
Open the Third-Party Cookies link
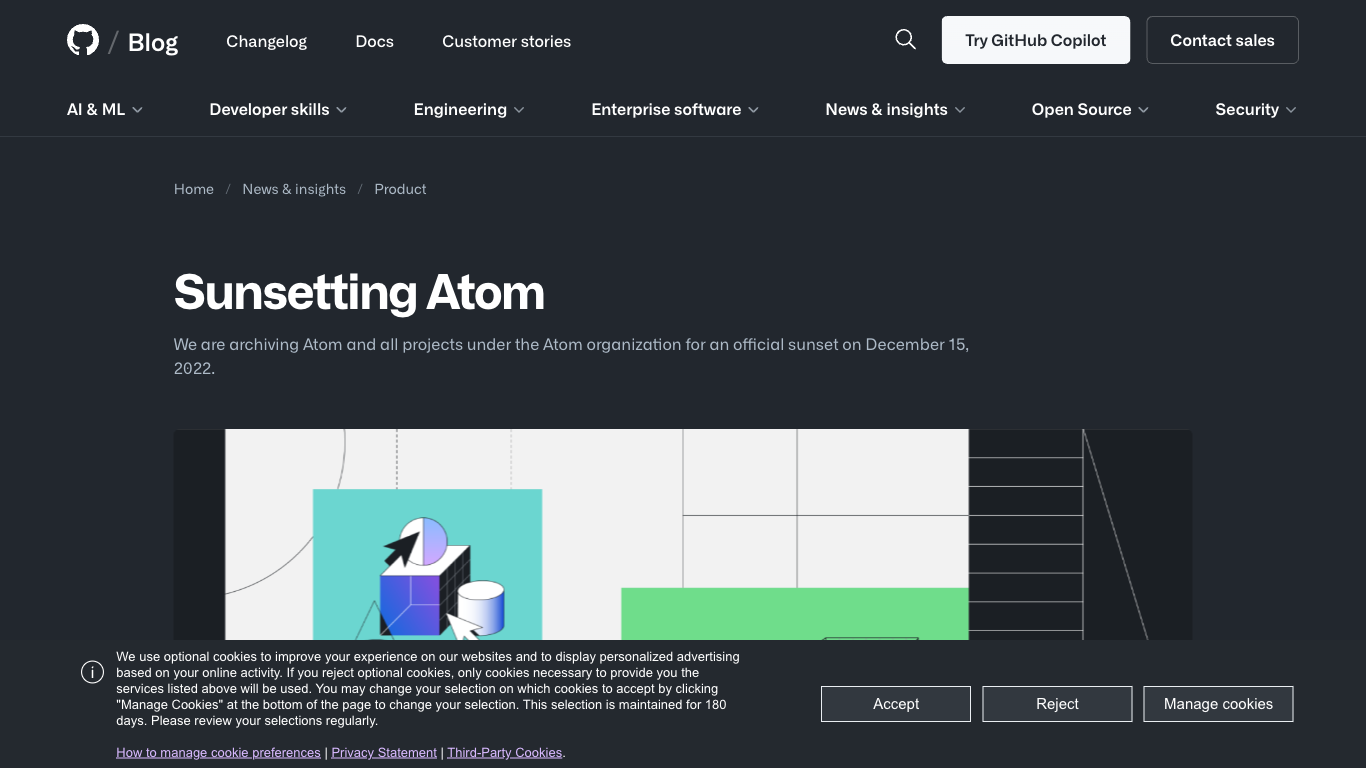point(505,752)
